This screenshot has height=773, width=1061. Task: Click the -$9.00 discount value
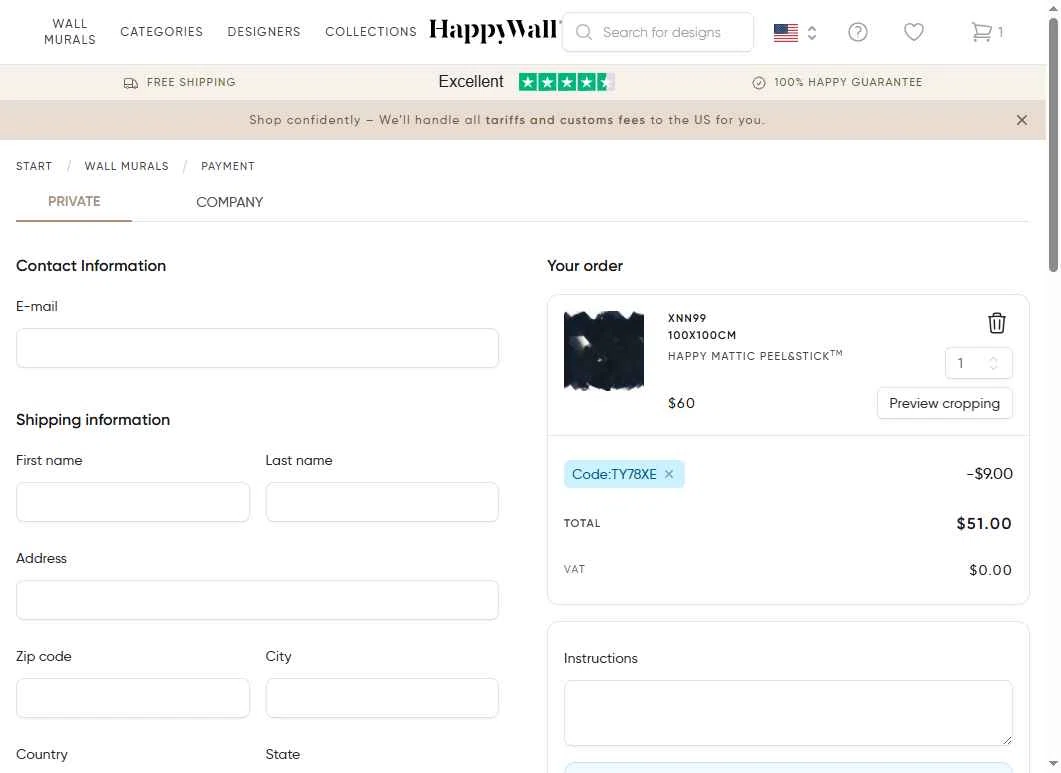click(x=989, y=474)
